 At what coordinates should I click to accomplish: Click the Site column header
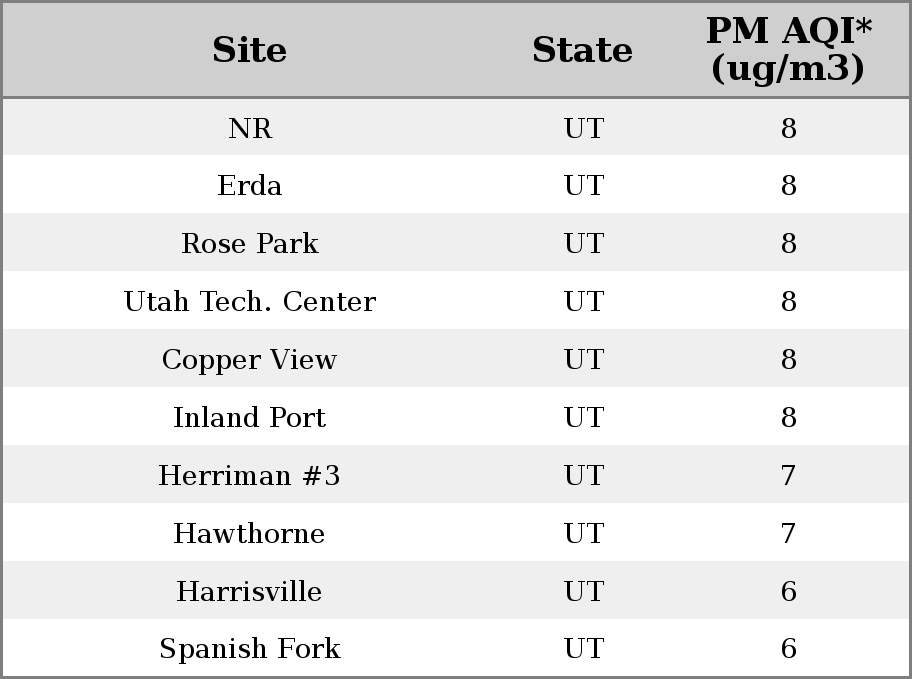pyautogui.click(x=250, y=50)
